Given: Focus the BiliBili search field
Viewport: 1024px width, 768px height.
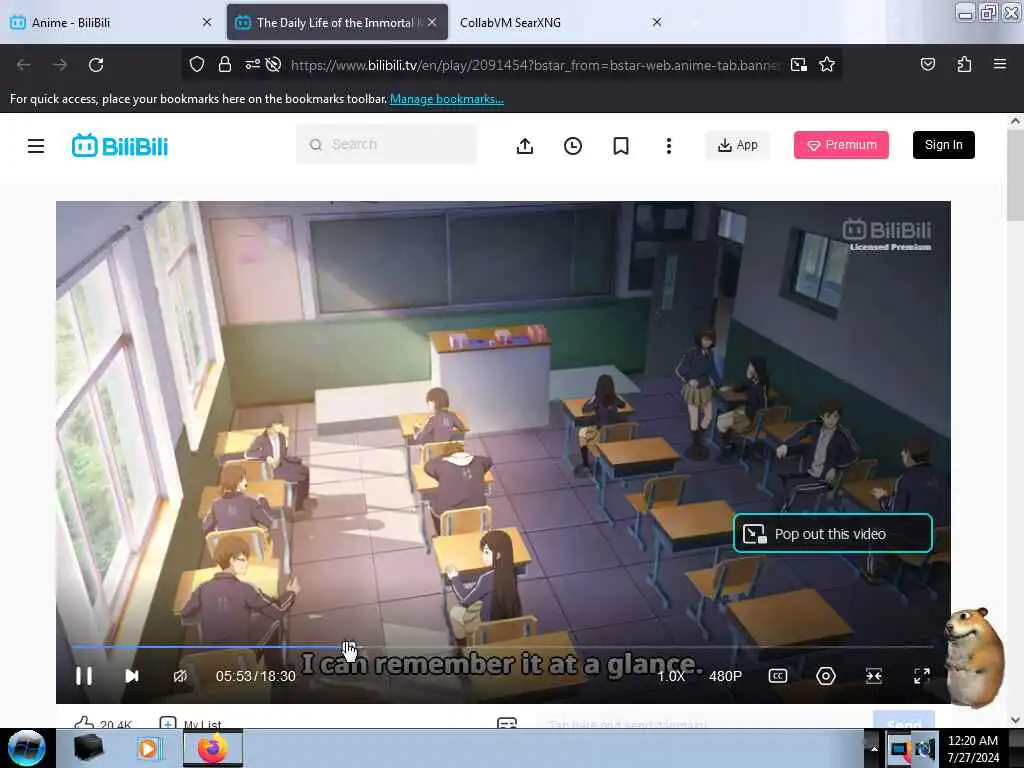Looking at the screenshot, I should [x=386, y=144].
